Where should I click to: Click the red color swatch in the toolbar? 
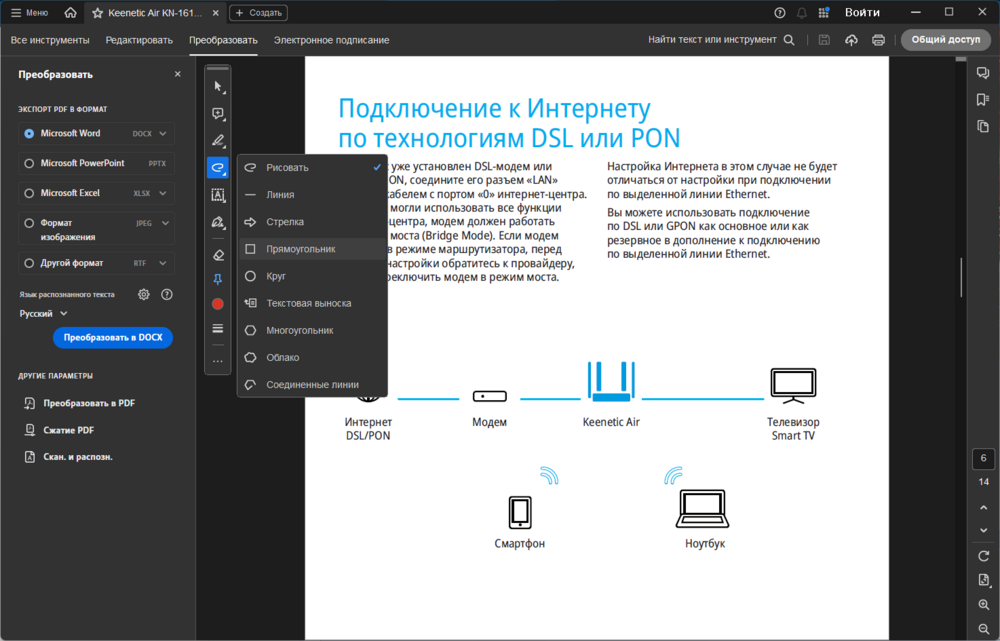[218, 303]
